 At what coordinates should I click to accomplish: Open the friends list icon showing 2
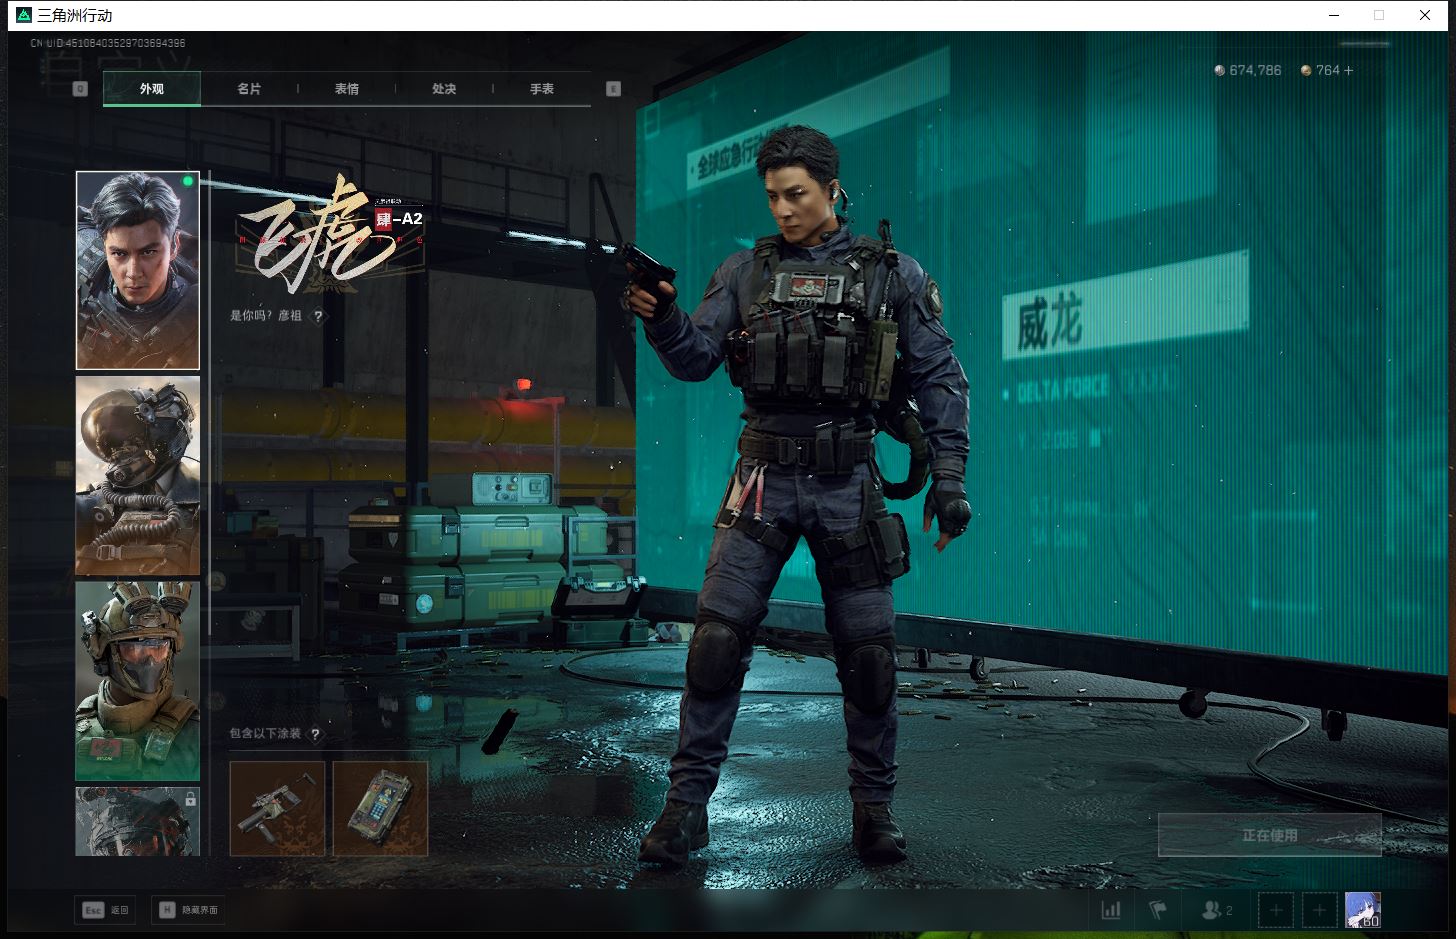(x=1216, y=910)
